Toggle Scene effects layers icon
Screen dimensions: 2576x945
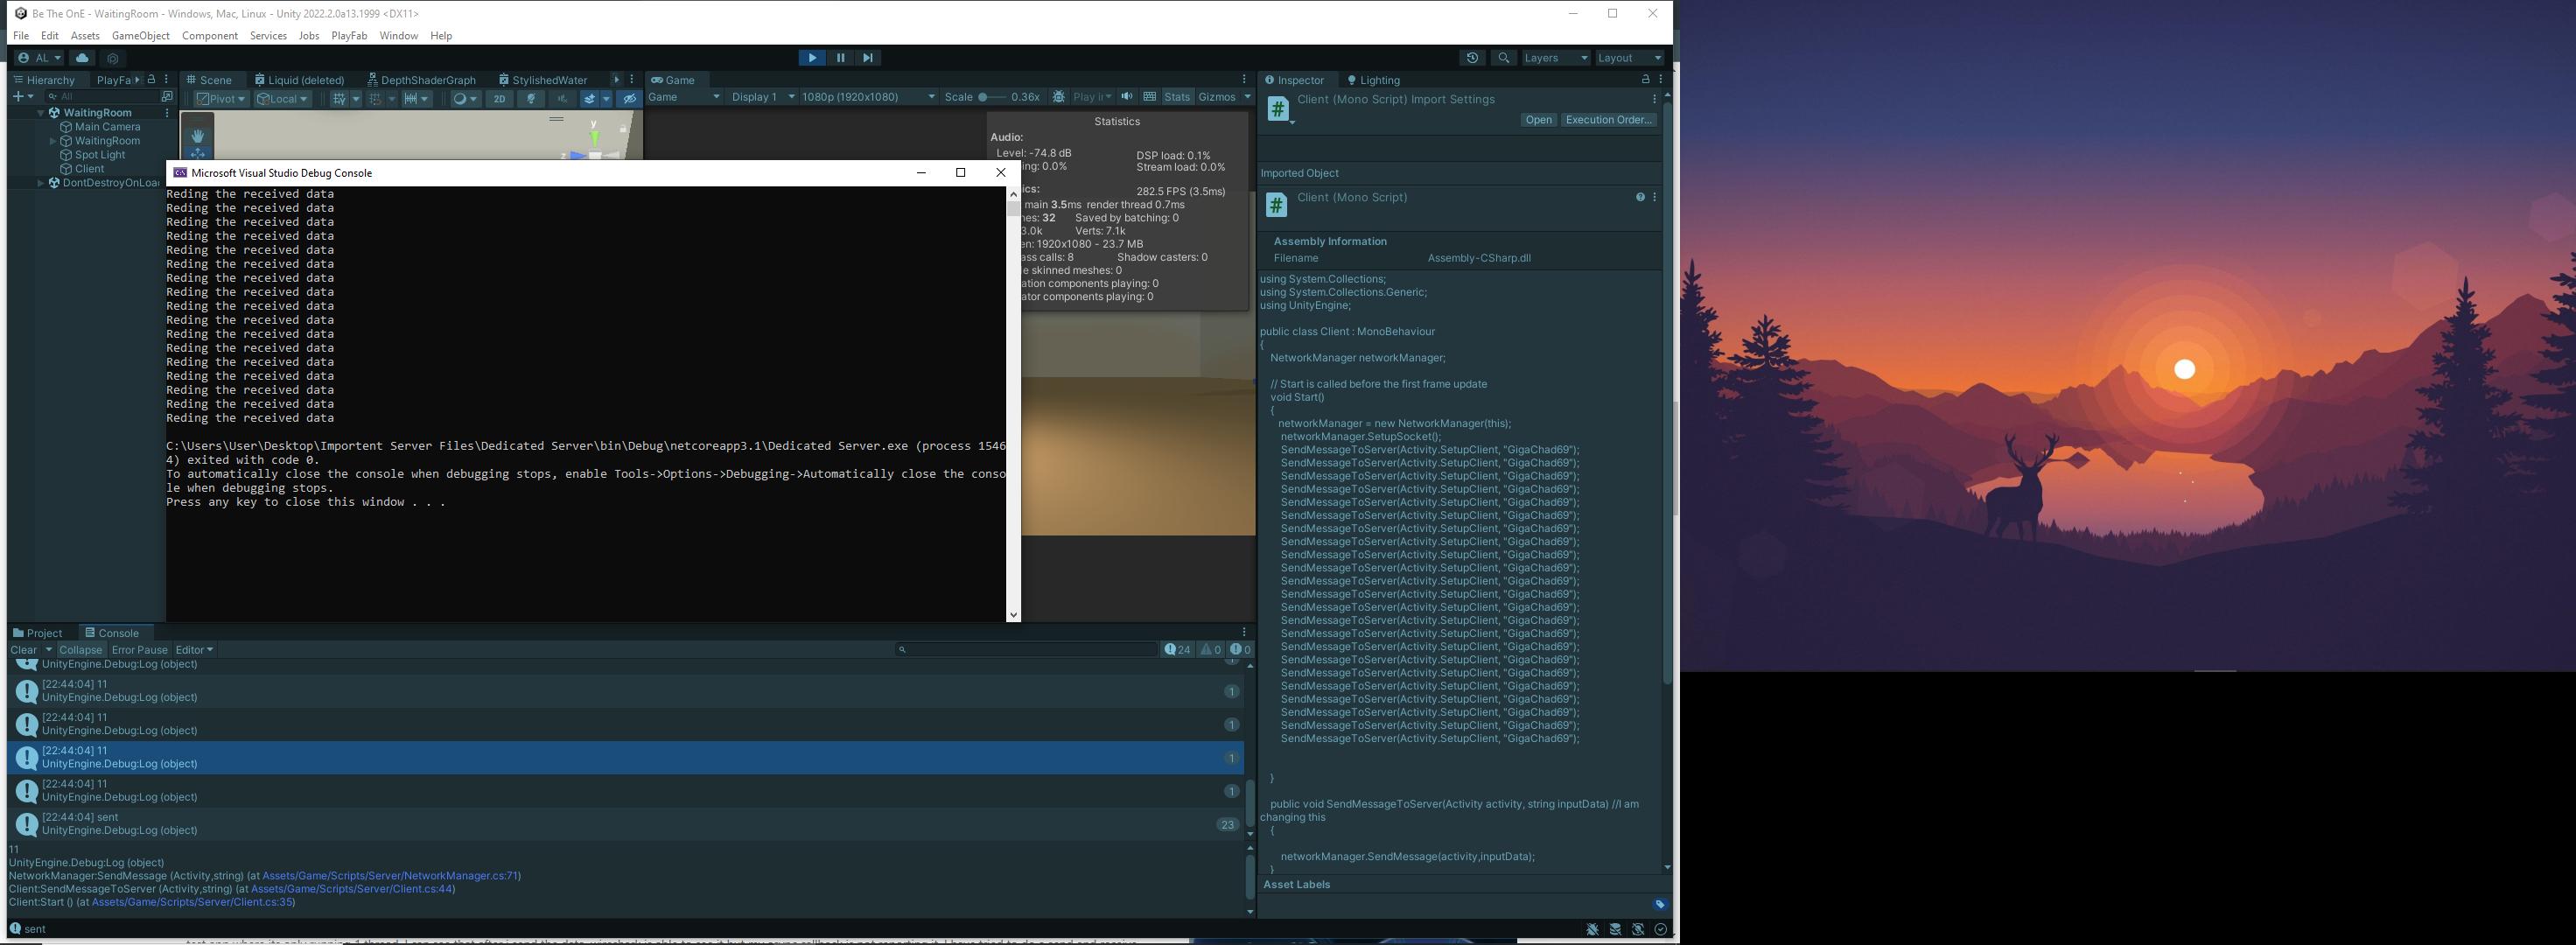(x=590, y=98)
